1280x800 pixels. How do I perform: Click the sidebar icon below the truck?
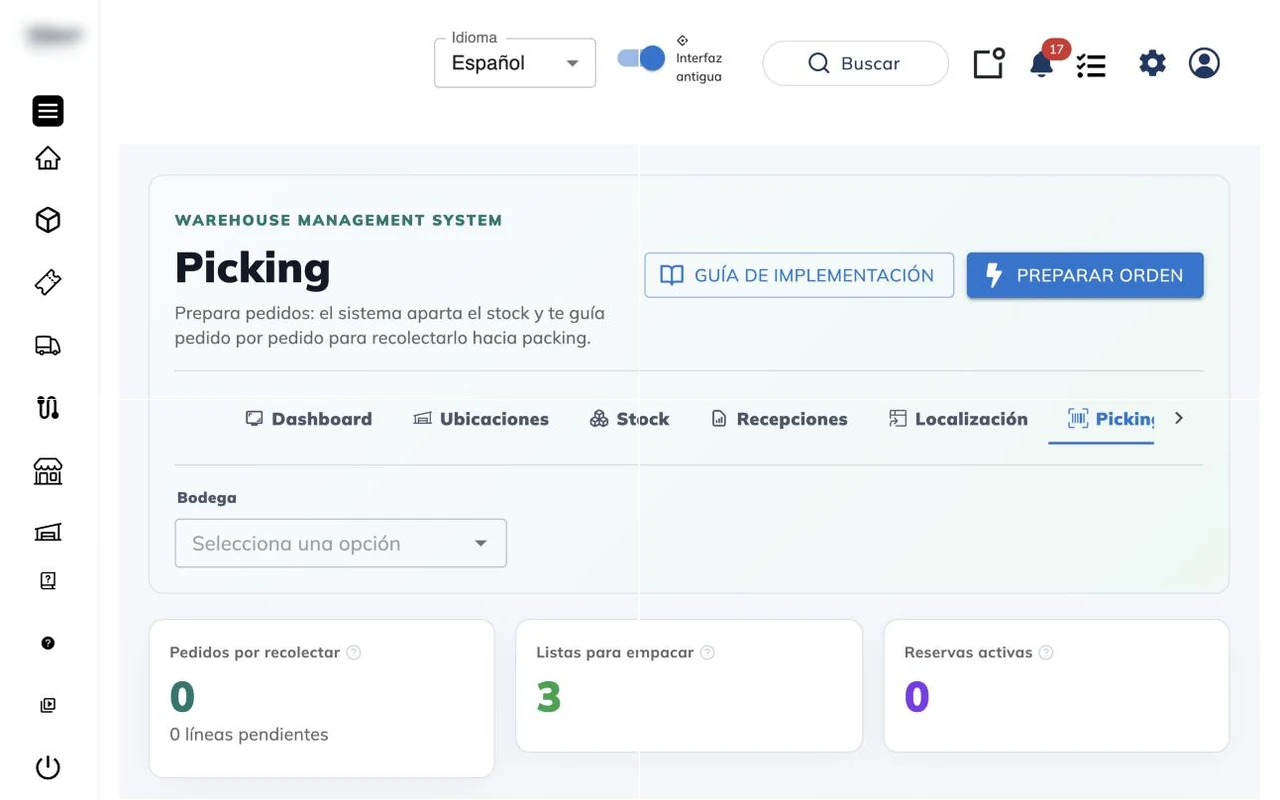(48, 407)
